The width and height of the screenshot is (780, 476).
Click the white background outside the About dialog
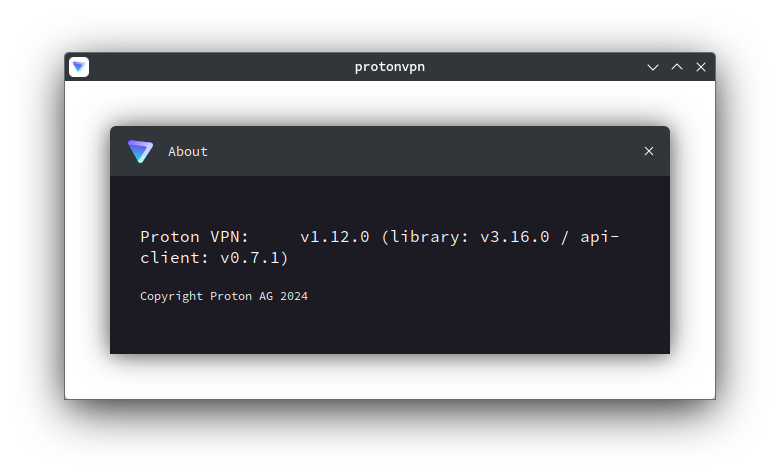pos(390,376)
